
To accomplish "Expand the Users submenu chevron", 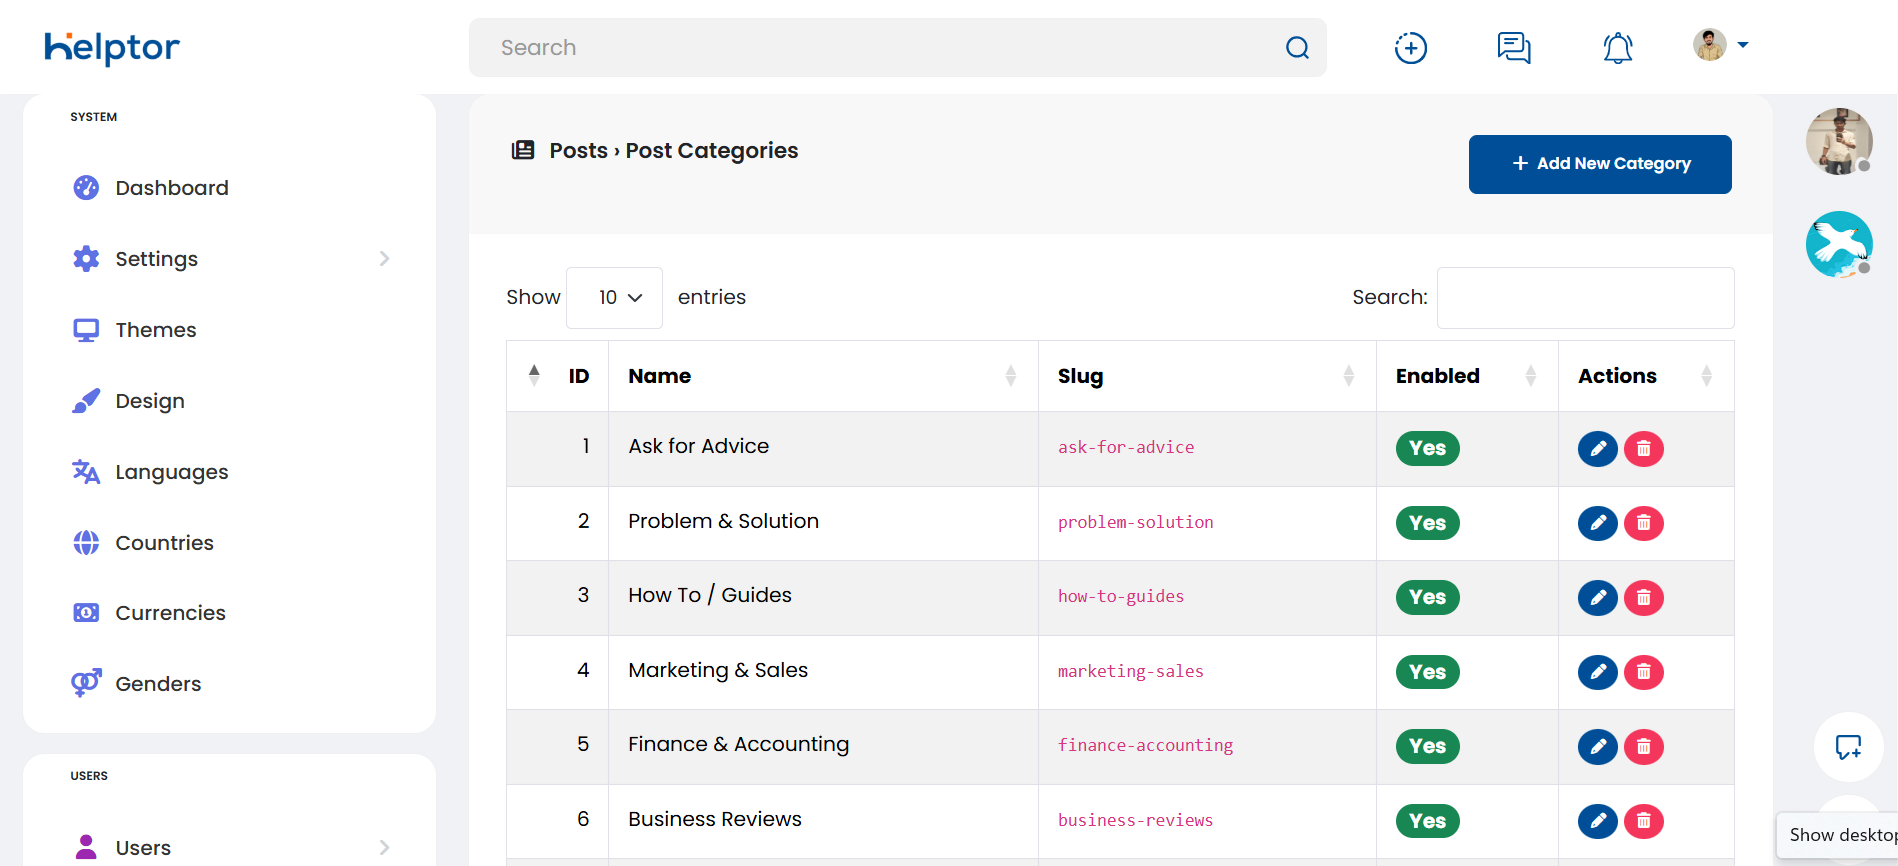I will 385,848.
